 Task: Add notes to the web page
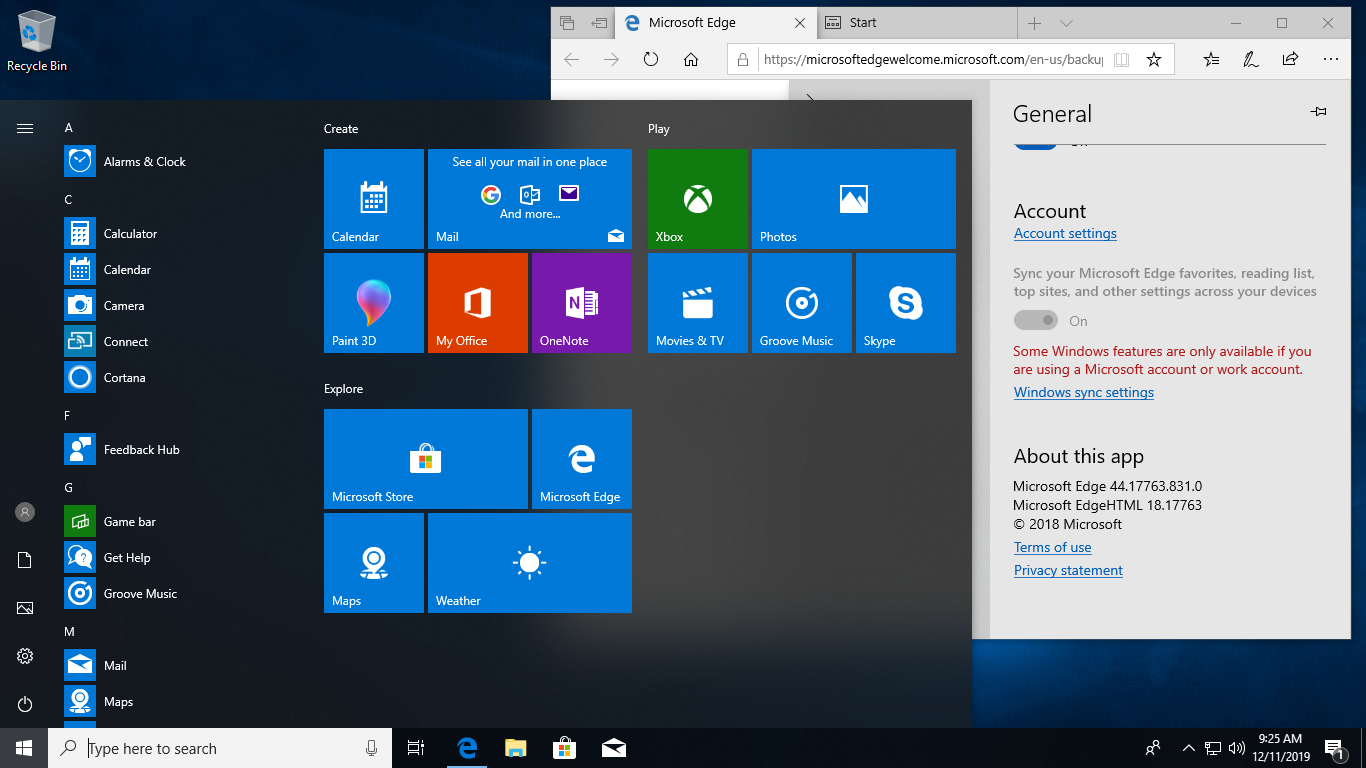click(x=1251, y=59)
